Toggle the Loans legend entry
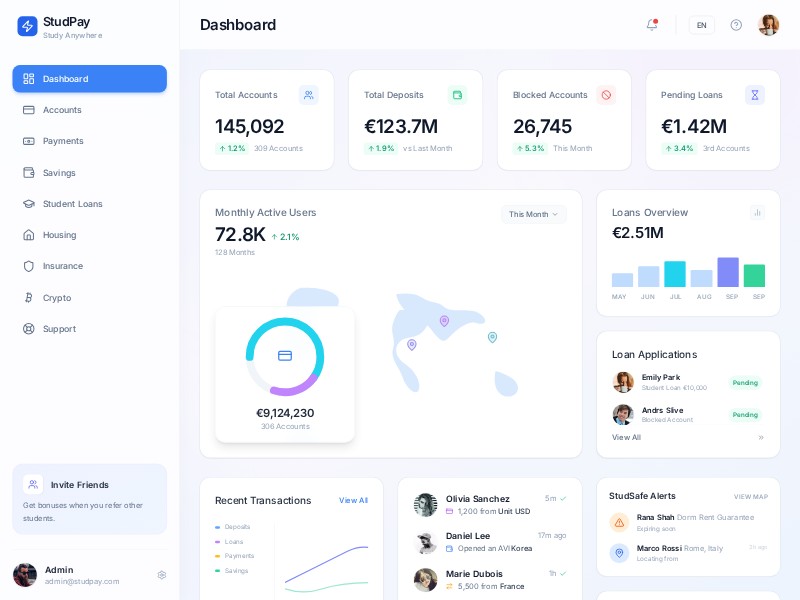 click(x=228, y=541)
